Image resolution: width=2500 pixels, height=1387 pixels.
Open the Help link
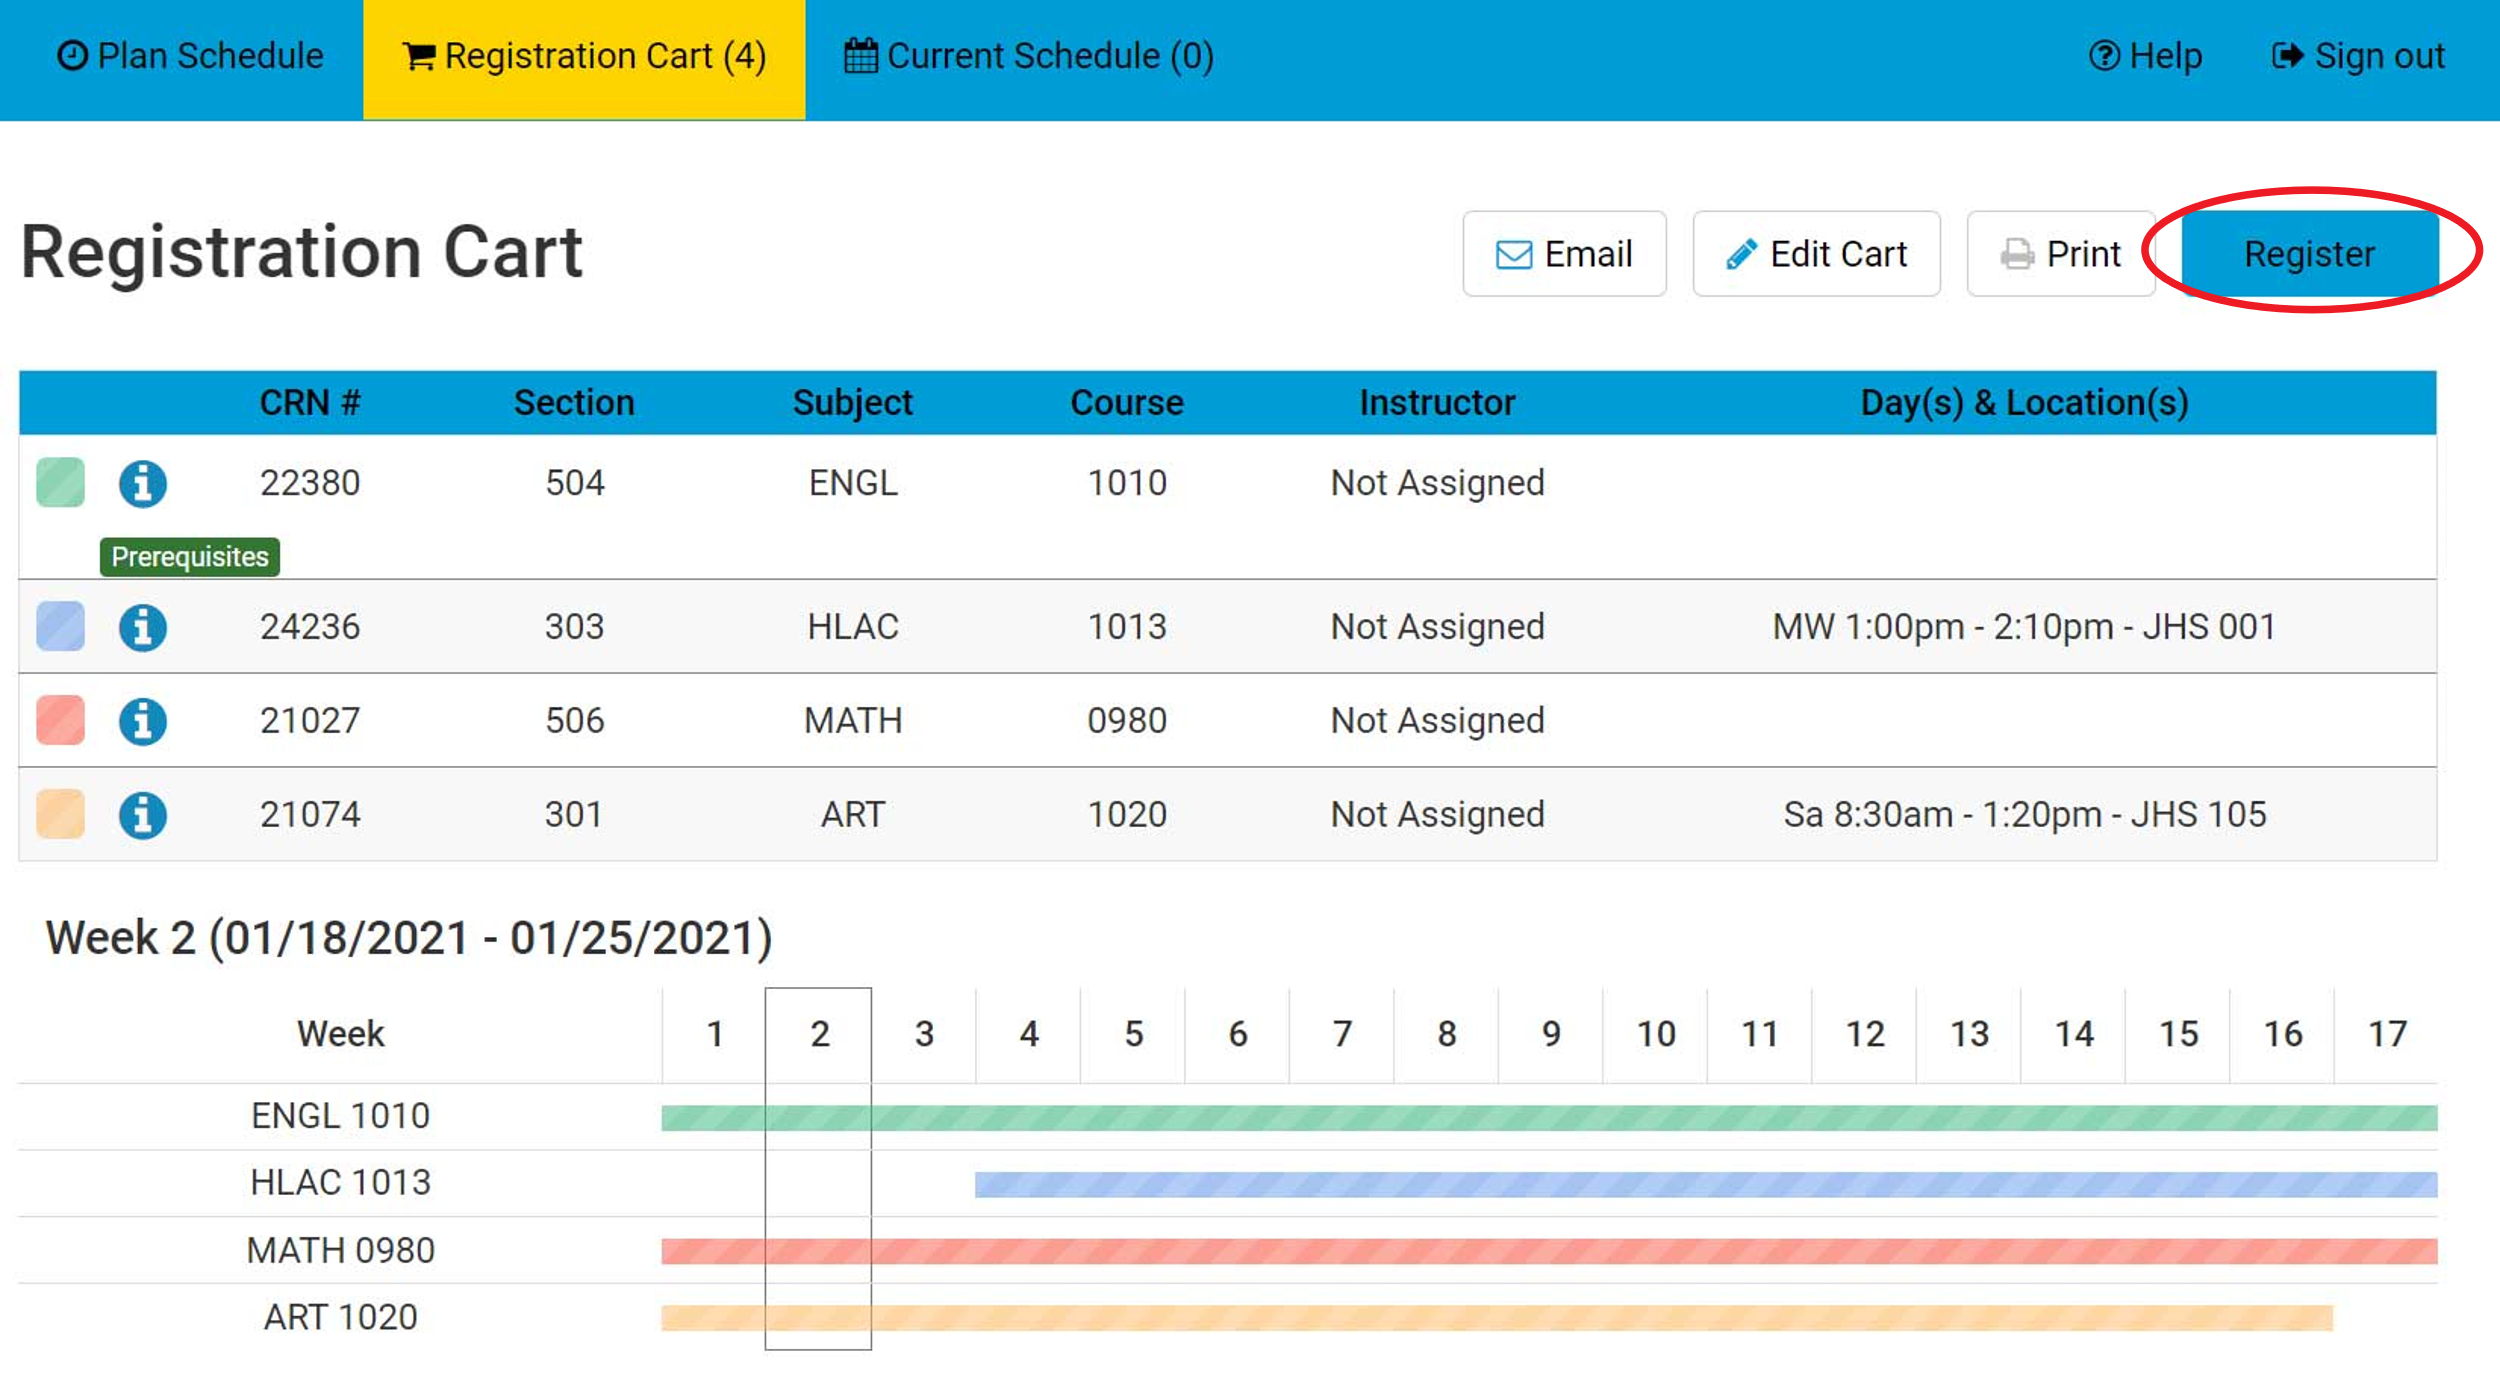[x=2145, y=56]
